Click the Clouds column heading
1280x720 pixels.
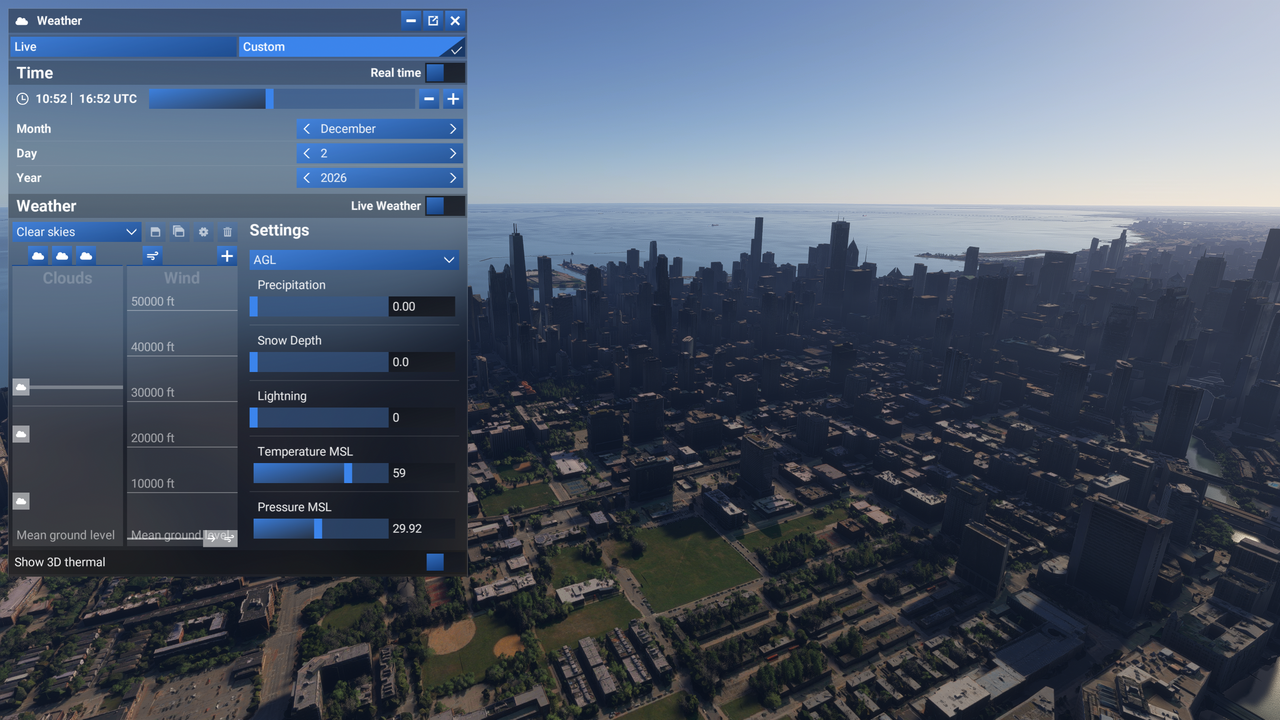67,278
